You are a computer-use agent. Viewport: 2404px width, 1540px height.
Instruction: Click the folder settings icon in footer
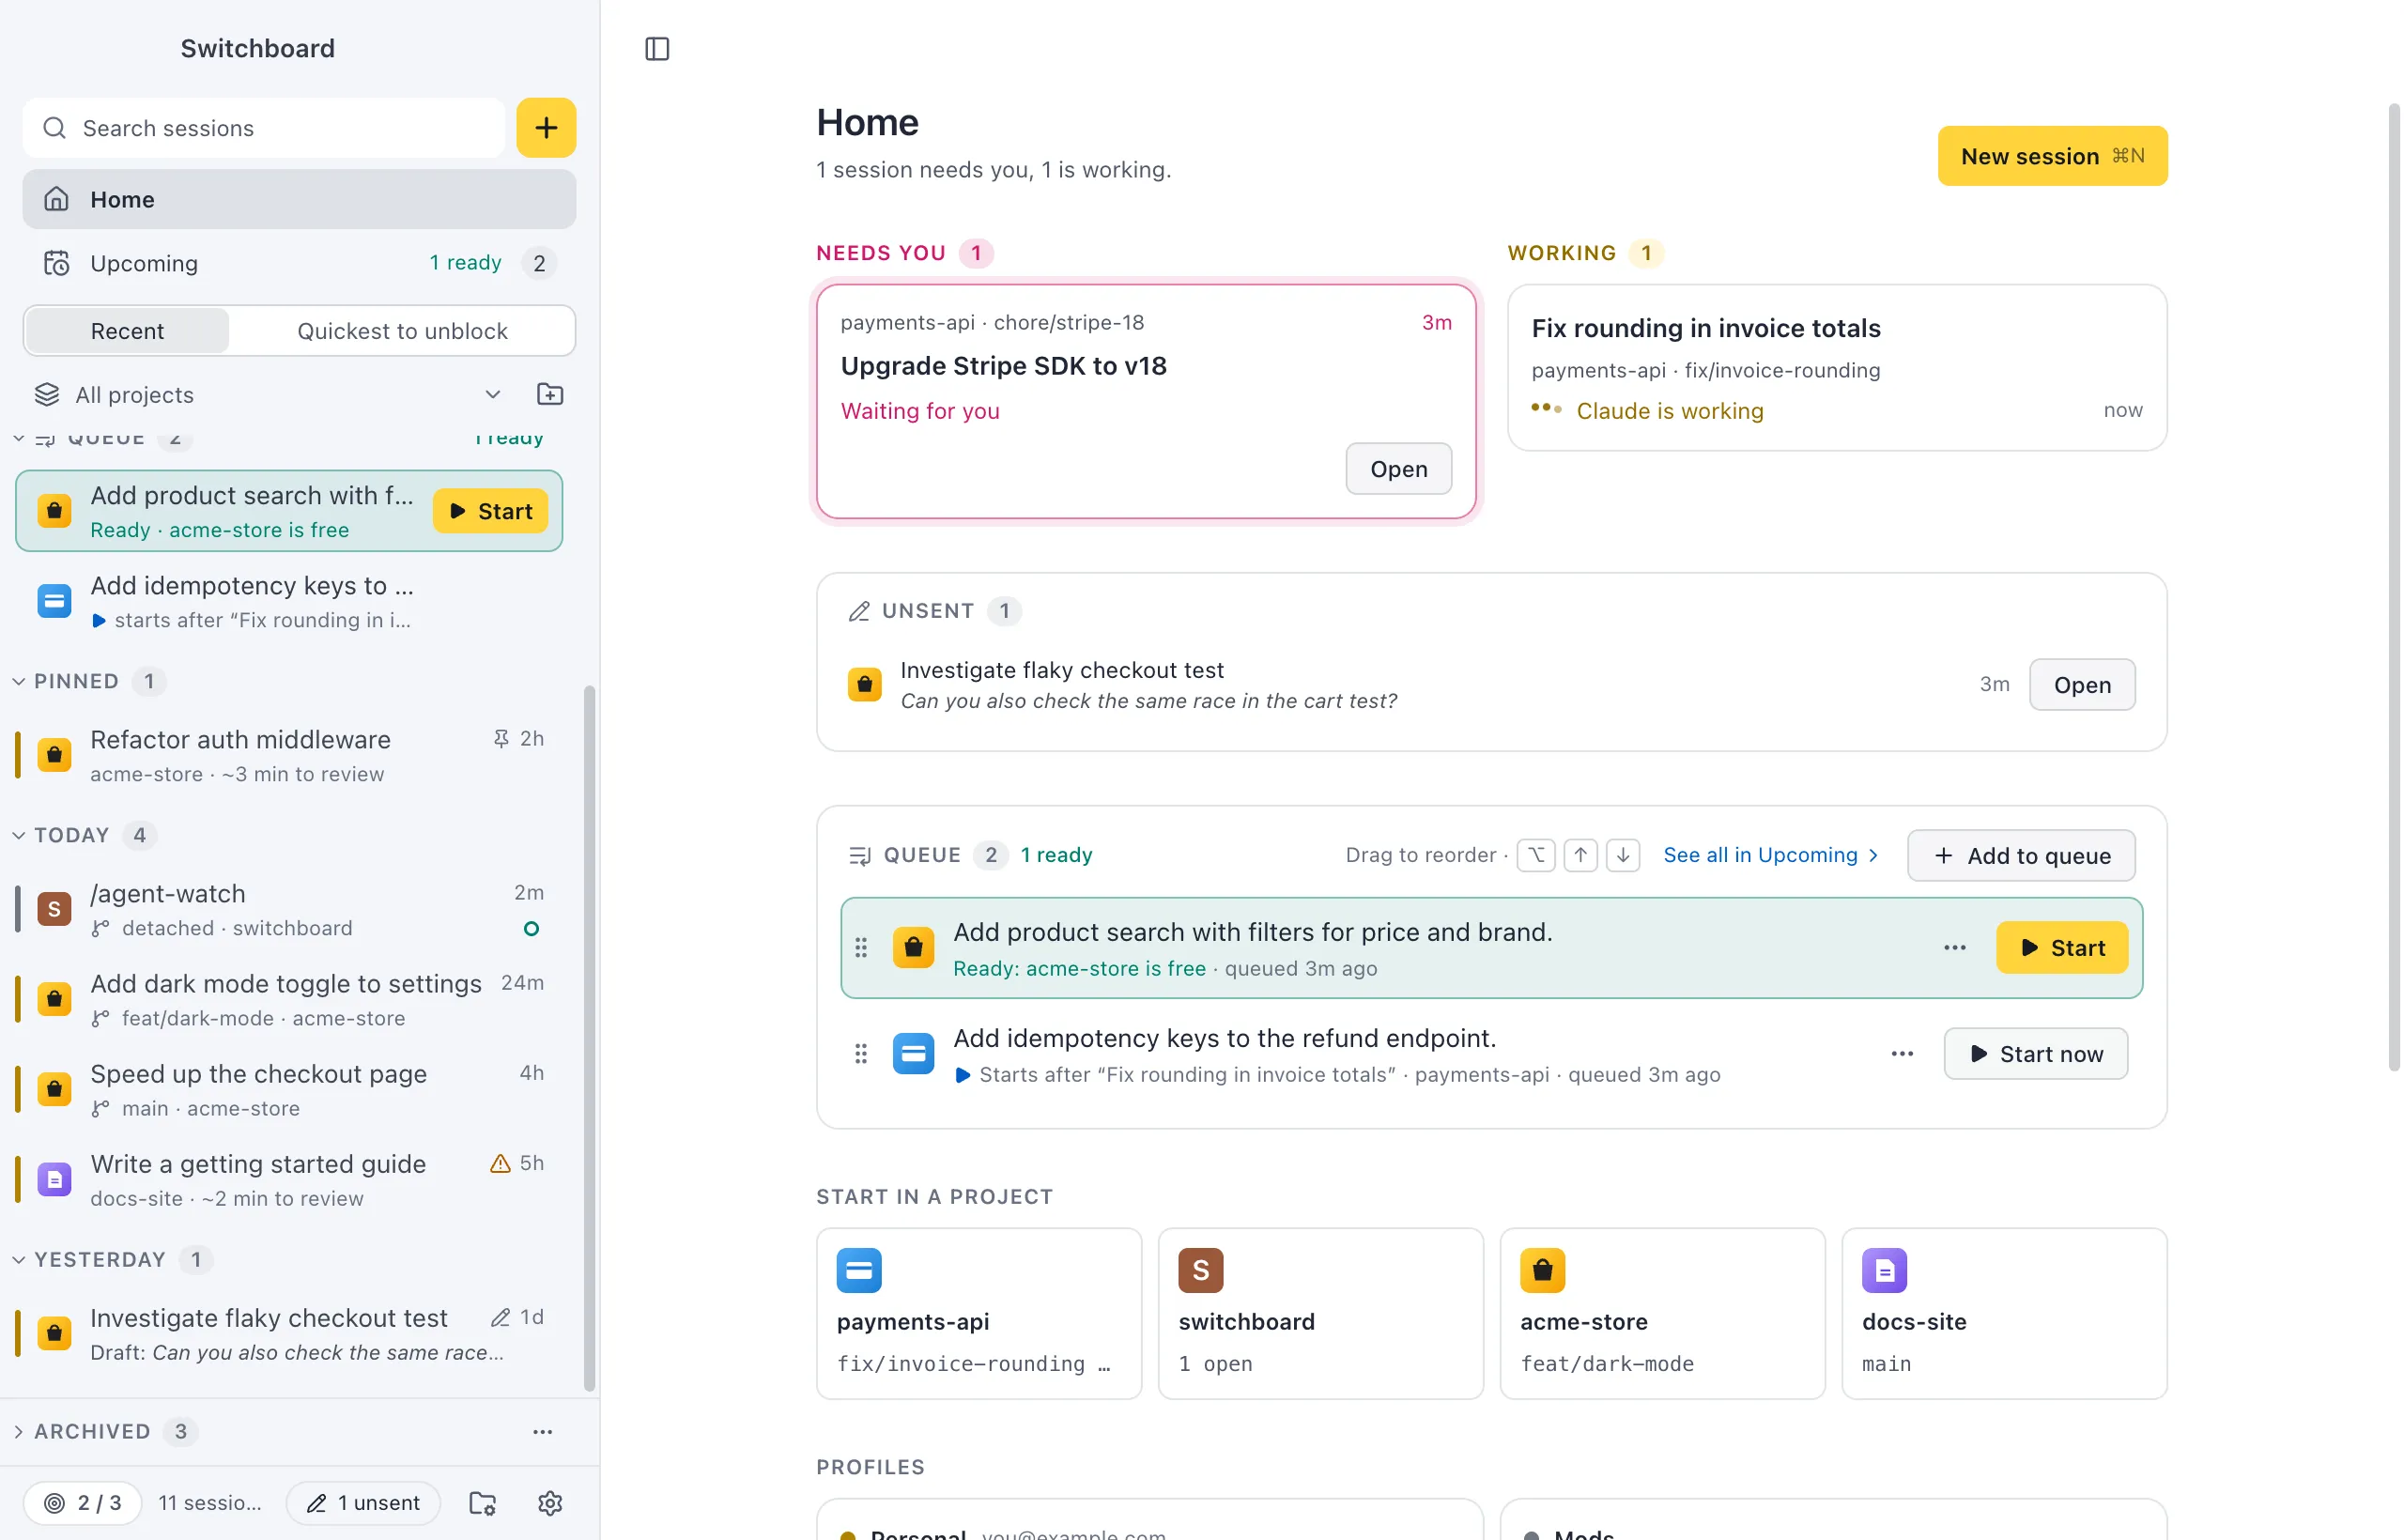[x=483, y=1502]
